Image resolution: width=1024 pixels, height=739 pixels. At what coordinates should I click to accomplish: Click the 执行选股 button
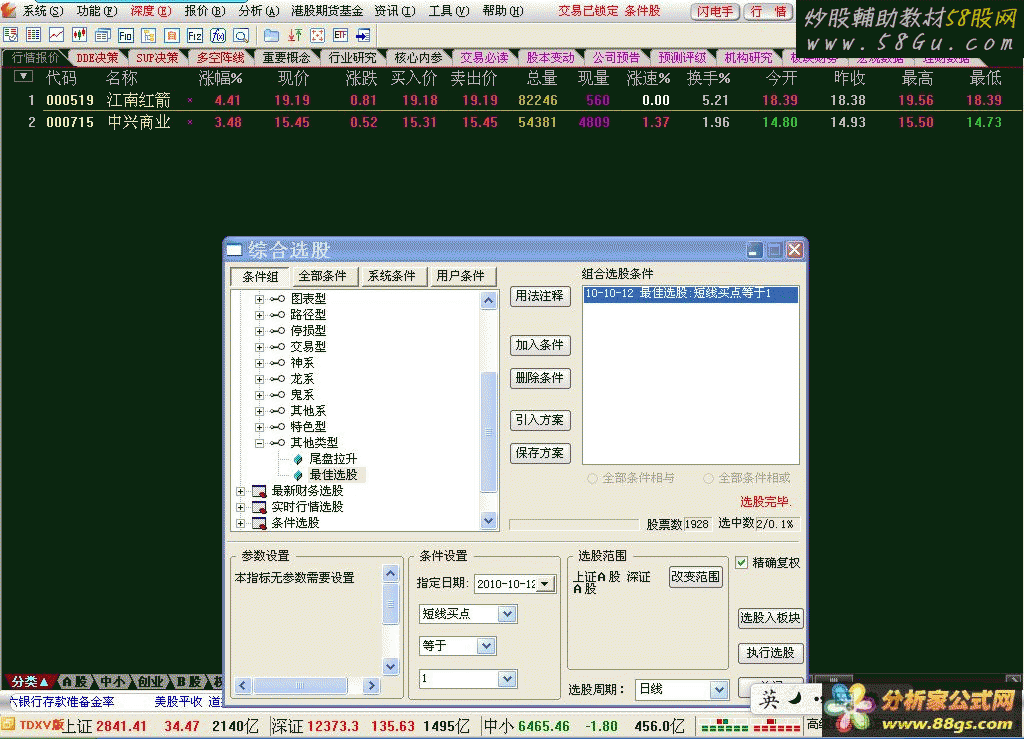770,653
